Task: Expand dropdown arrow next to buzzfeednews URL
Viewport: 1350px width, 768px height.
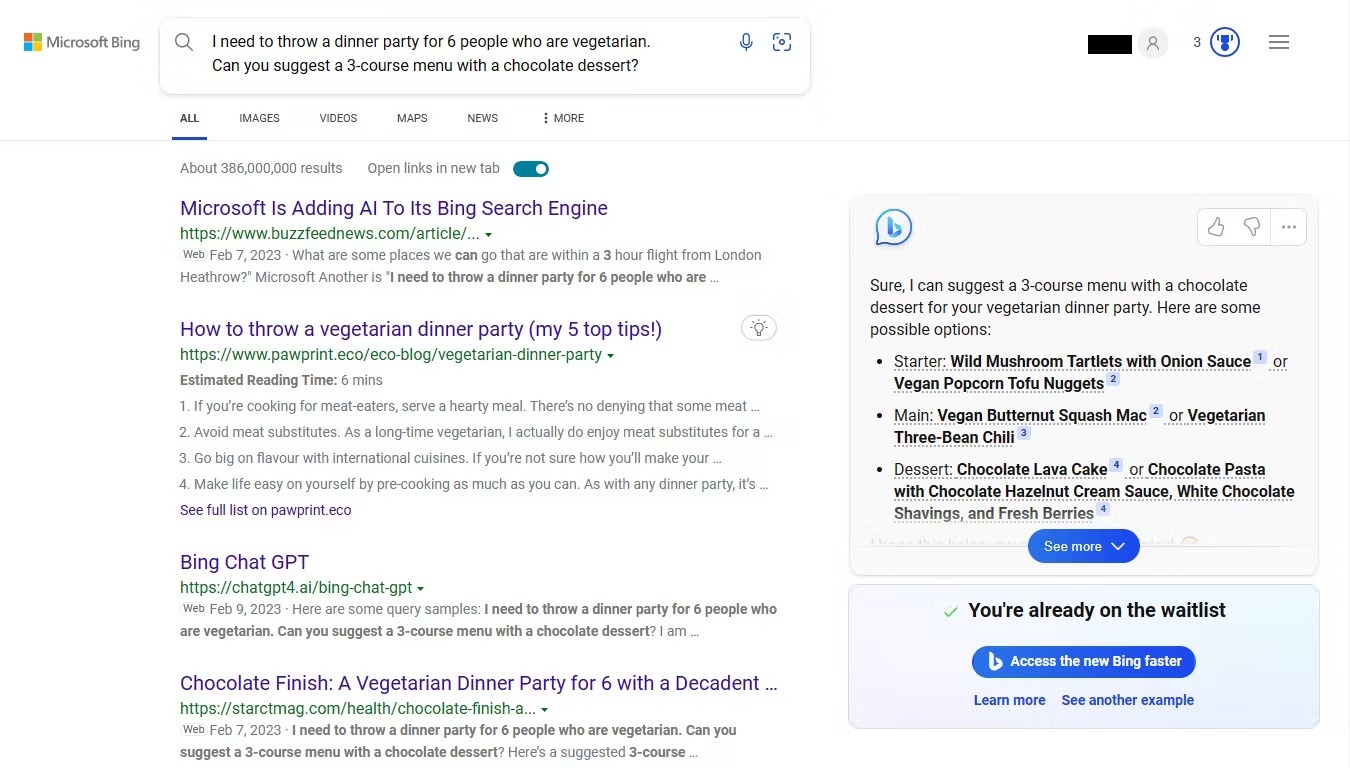Action: [489, 235]
